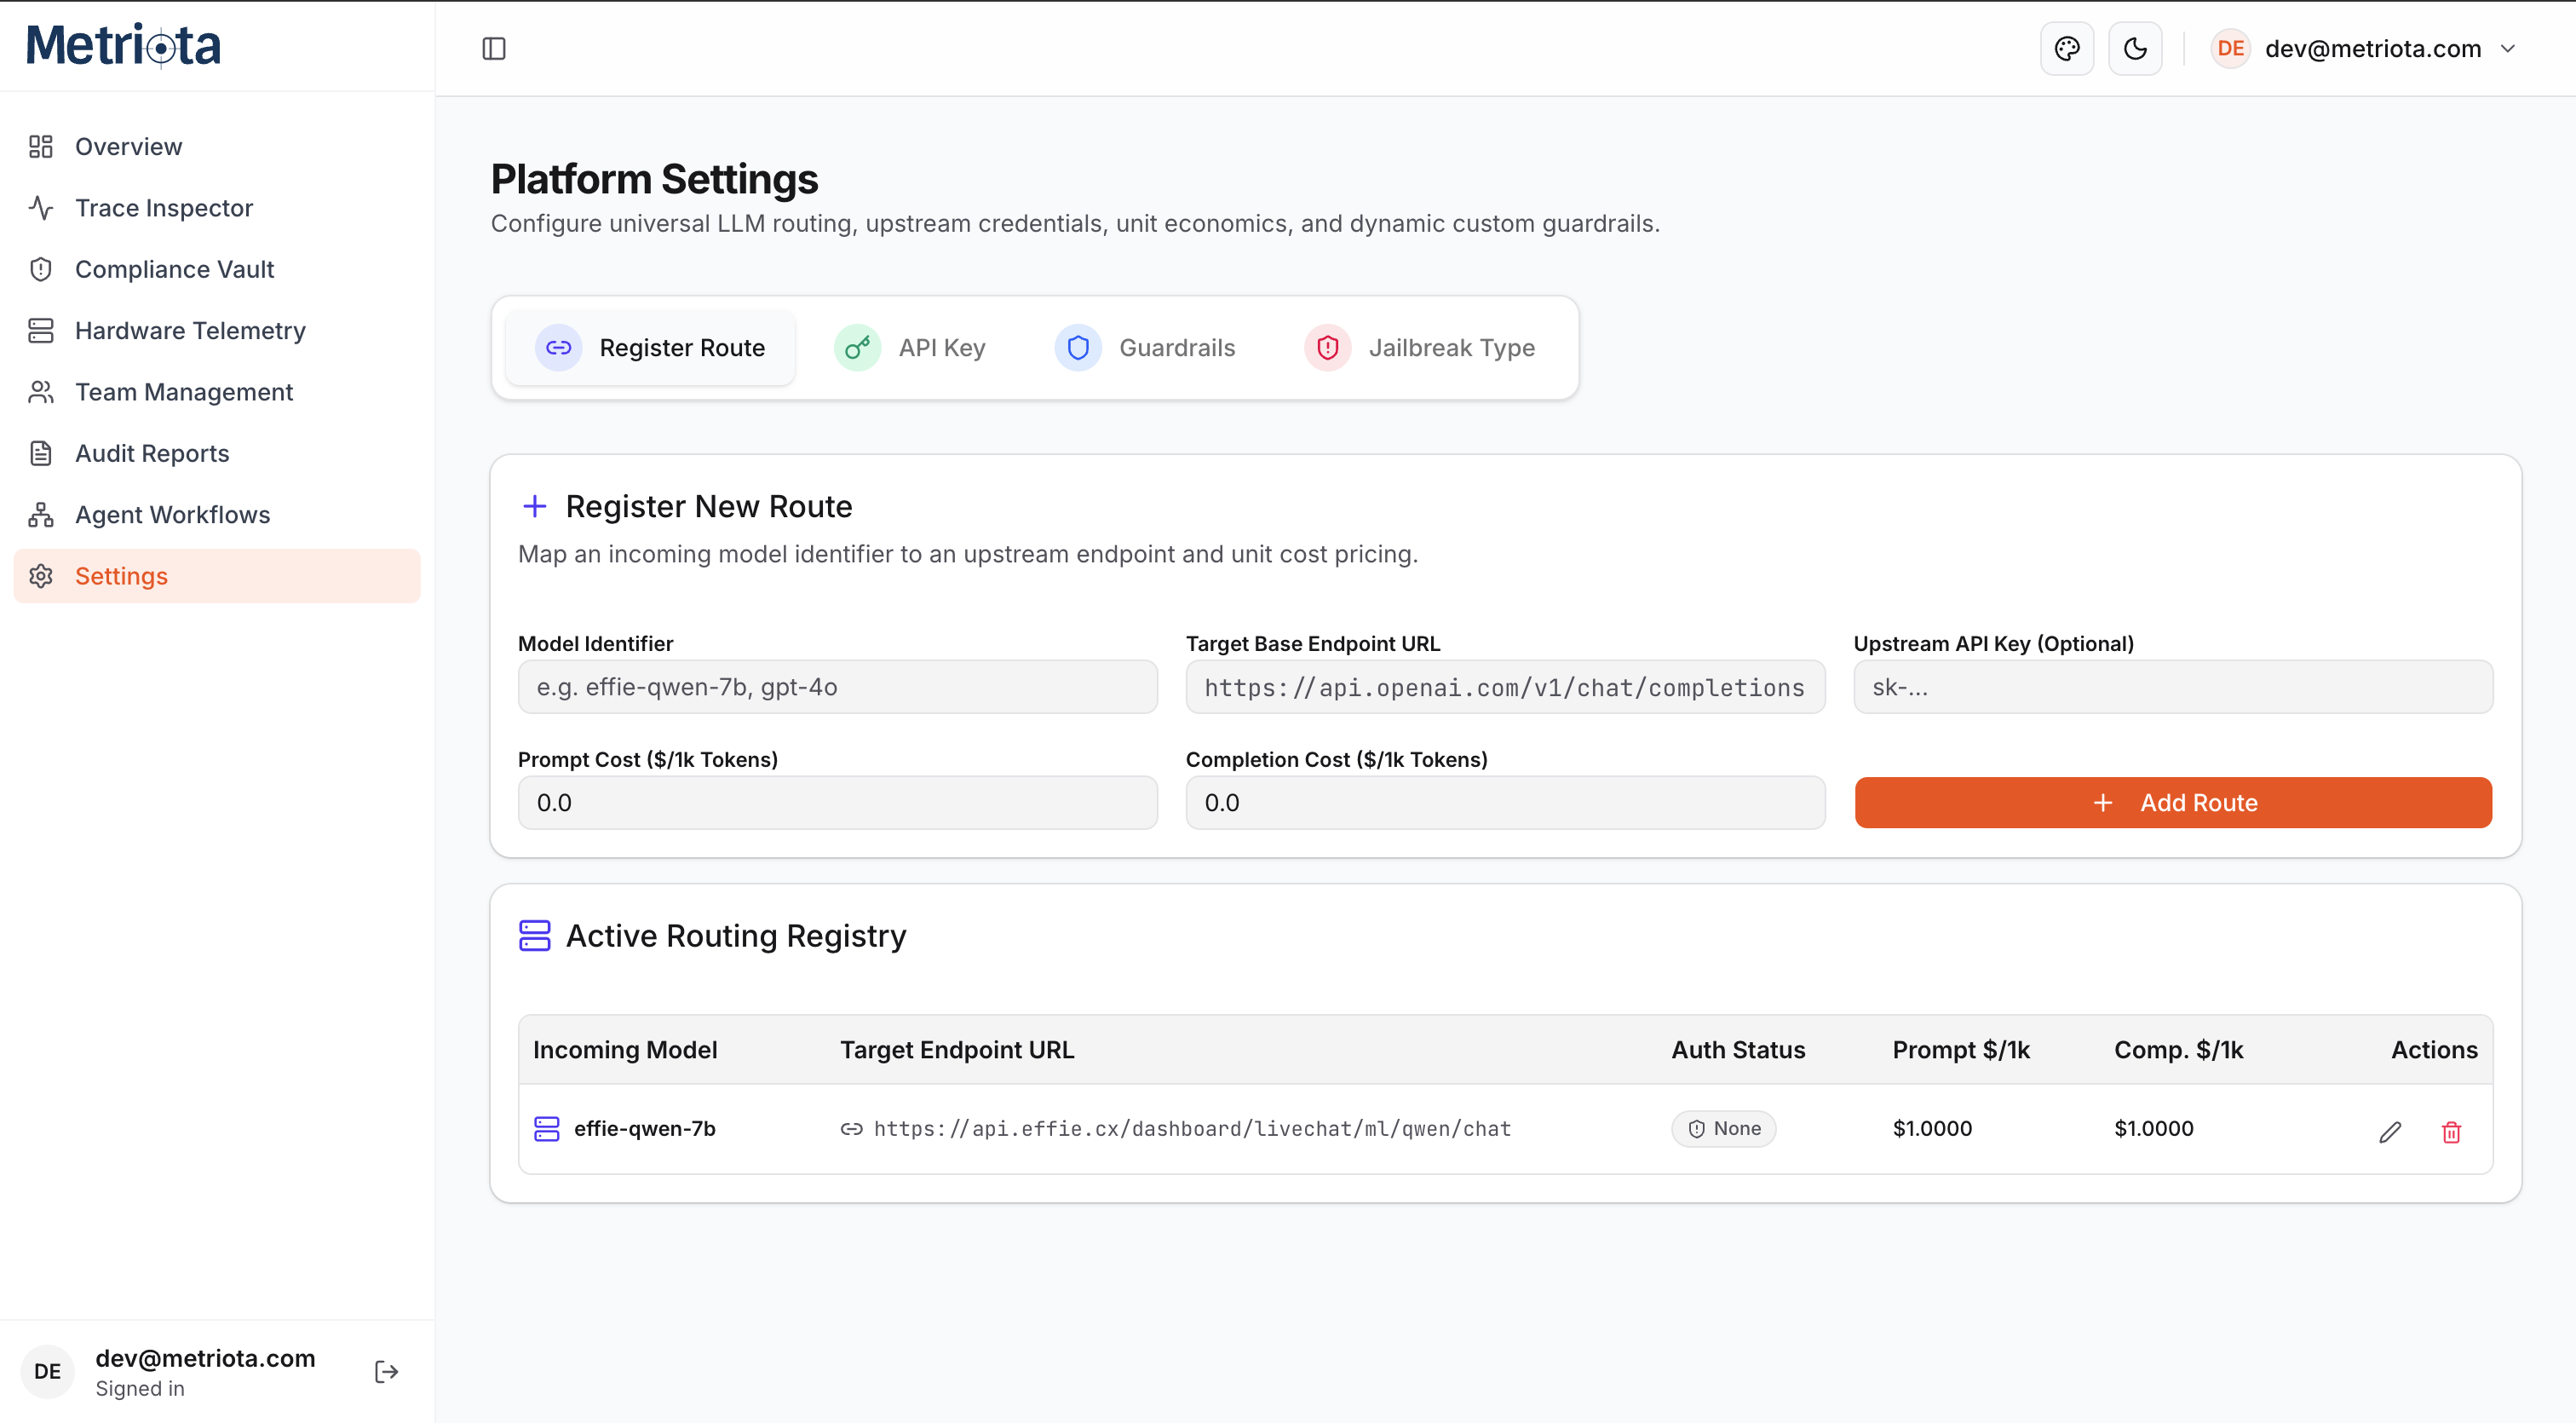Click the Prompt Cost input
Screen dimensions: 2576x1423
(x=838, y=803)
